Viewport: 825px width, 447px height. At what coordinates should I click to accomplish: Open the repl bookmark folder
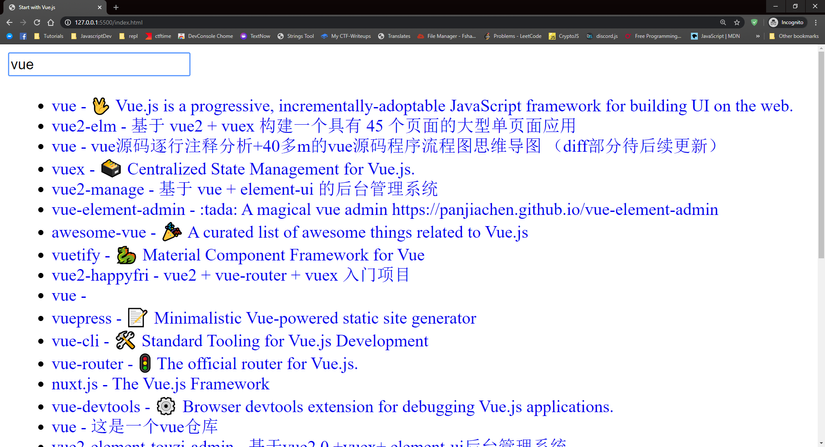[x=128, y=36]
